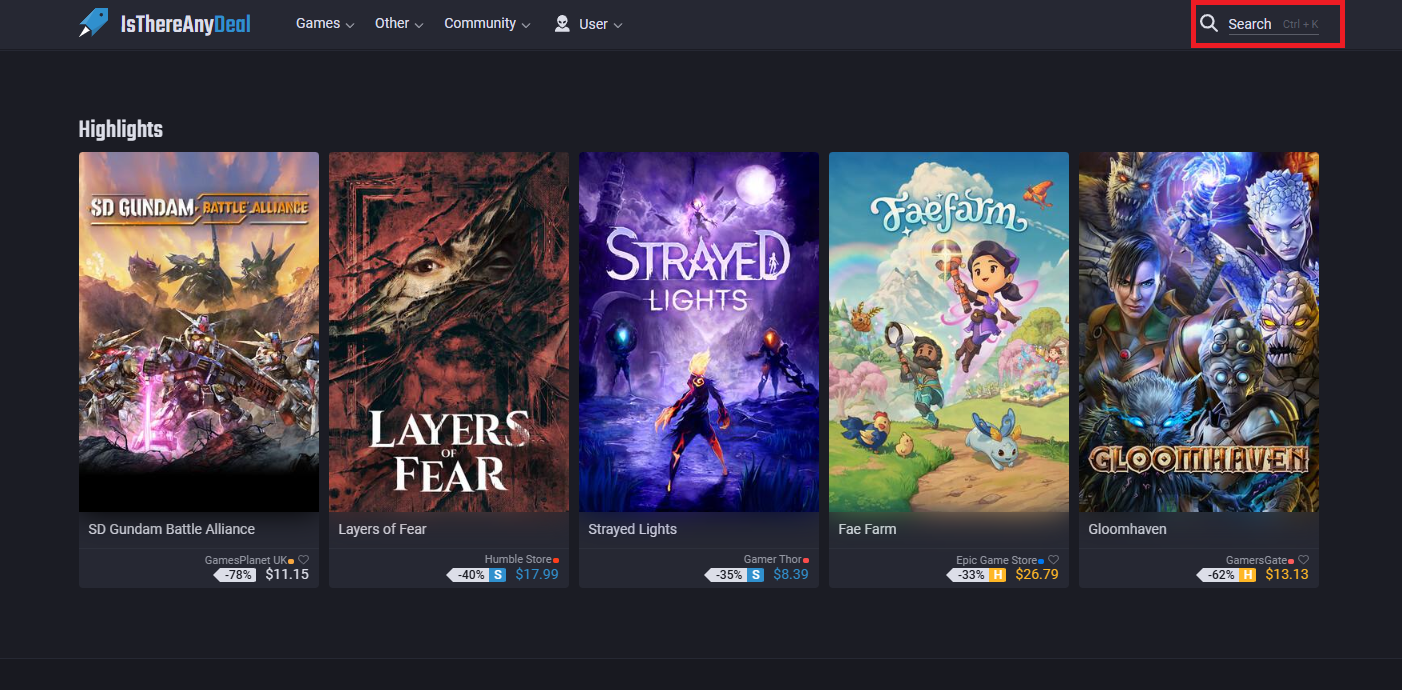Click the search magnifying glass icon
This screenshot has width=1402, height=690.
click(1209, 23)
